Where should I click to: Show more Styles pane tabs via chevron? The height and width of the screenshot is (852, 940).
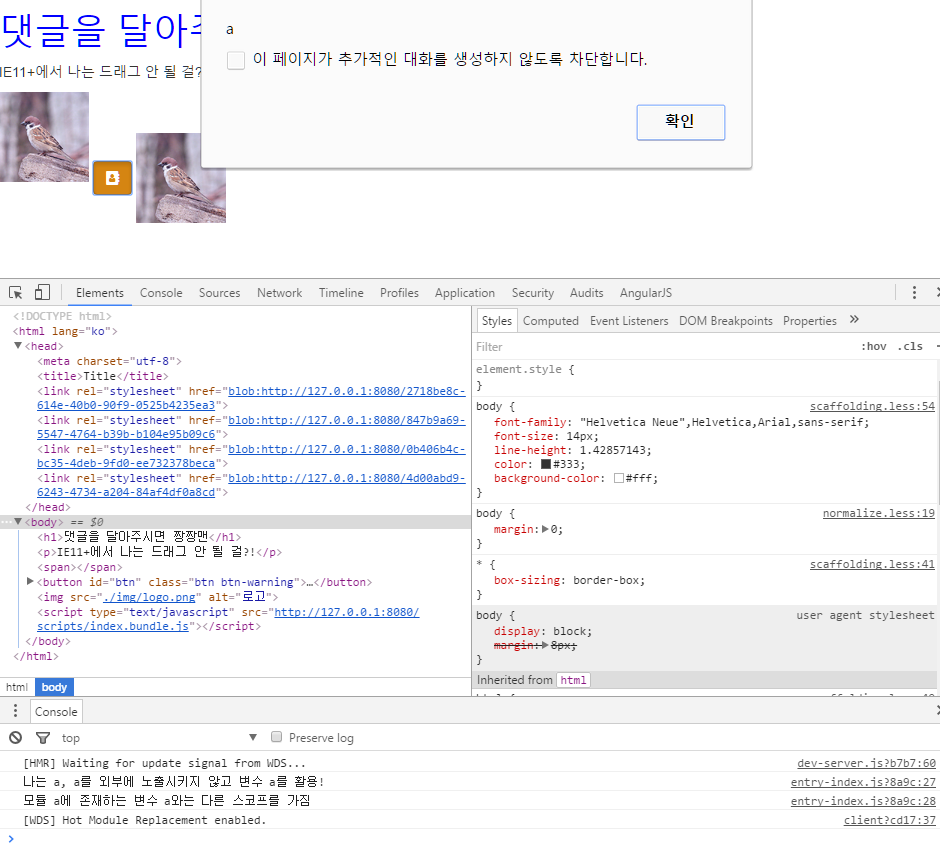pyautogui.click(x=854, y=320)
